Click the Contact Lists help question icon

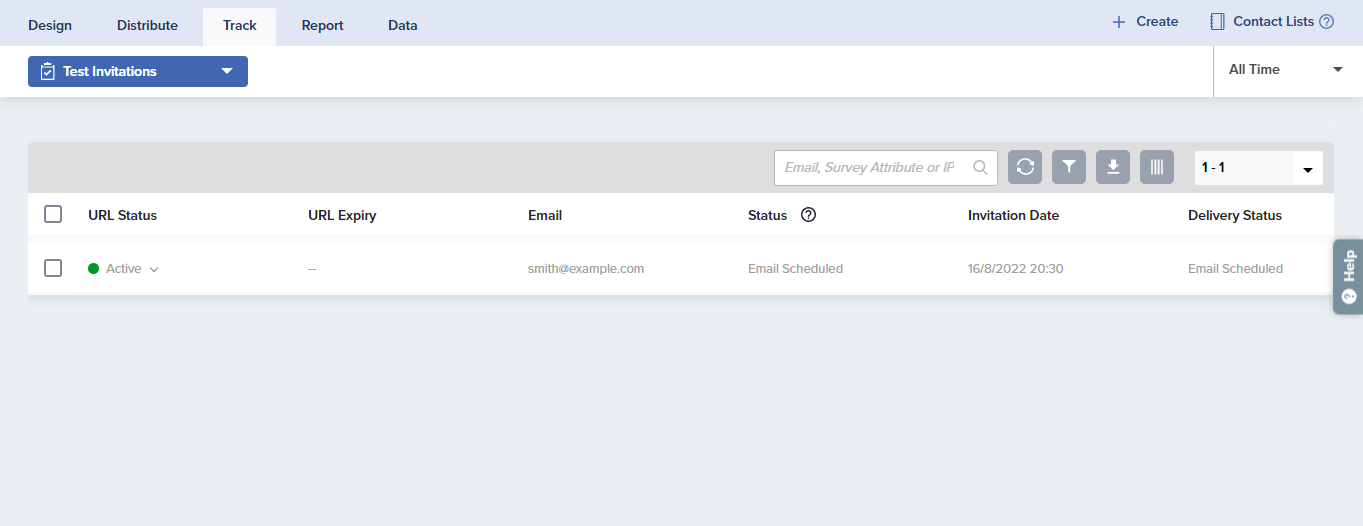point(1327,22)
